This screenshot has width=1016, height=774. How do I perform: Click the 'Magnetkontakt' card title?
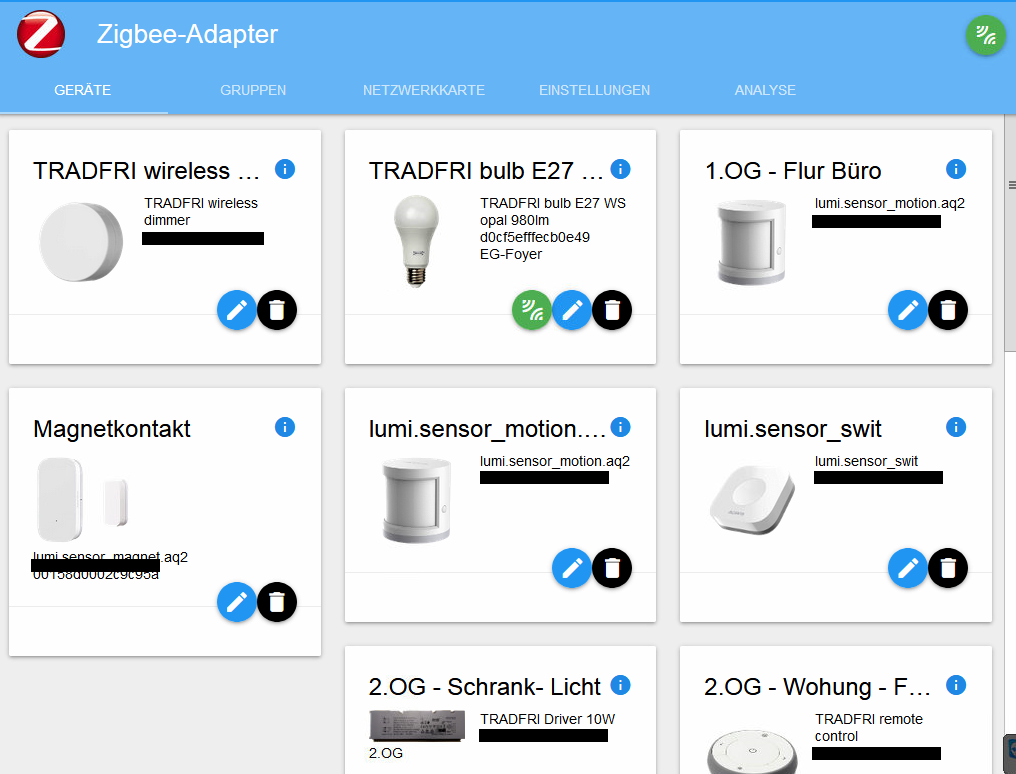pos(111,429)
